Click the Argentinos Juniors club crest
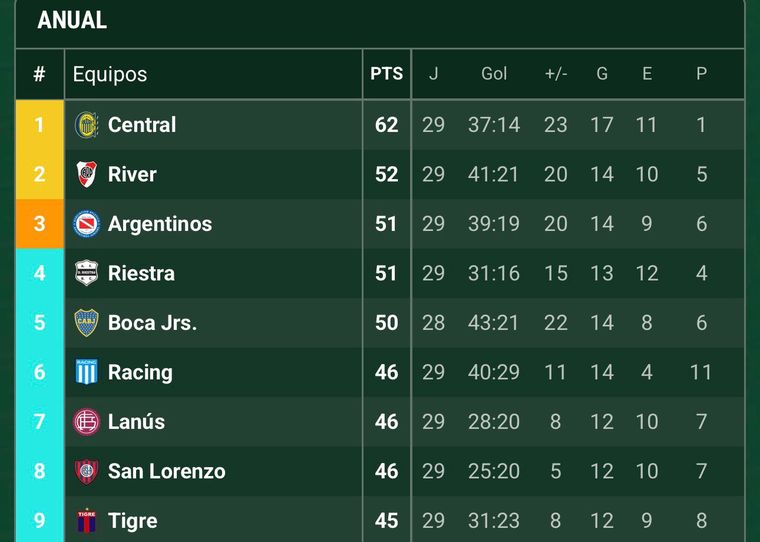The width and height of the screenshot is (760, 542). [87, 224]
